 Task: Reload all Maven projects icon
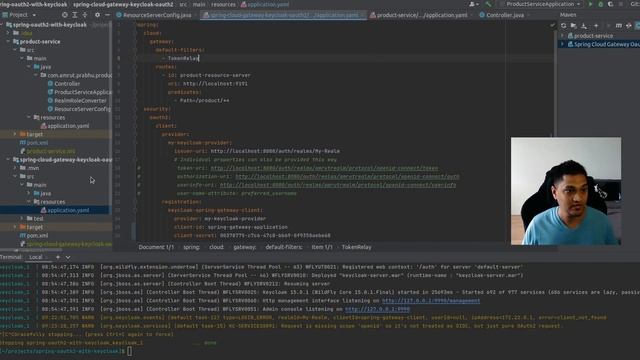click(564, 25)
